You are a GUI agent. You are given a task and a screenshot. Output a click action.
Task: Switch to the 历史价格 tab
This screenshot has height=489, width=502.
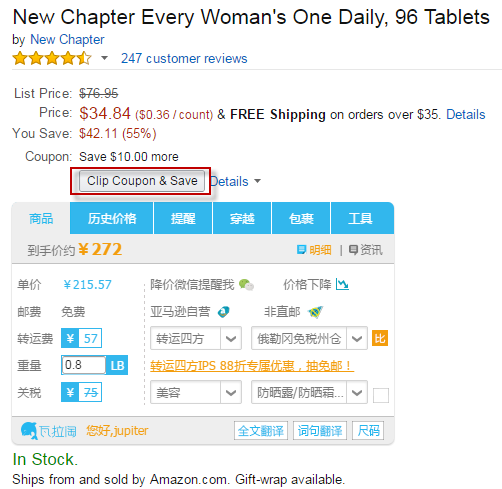point(112,218)
